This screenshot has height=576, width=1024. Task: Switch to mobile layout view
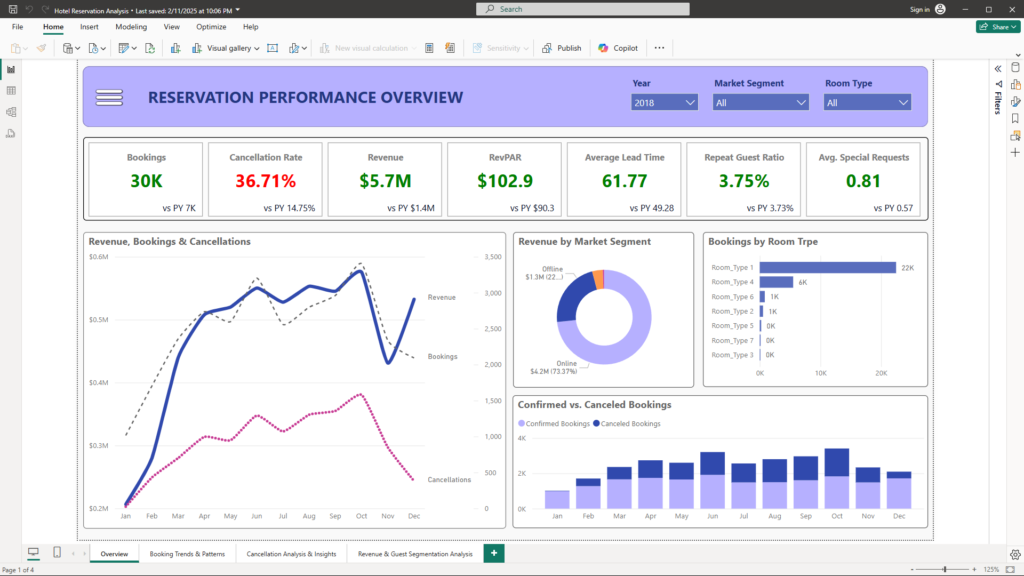pos(56,553)
